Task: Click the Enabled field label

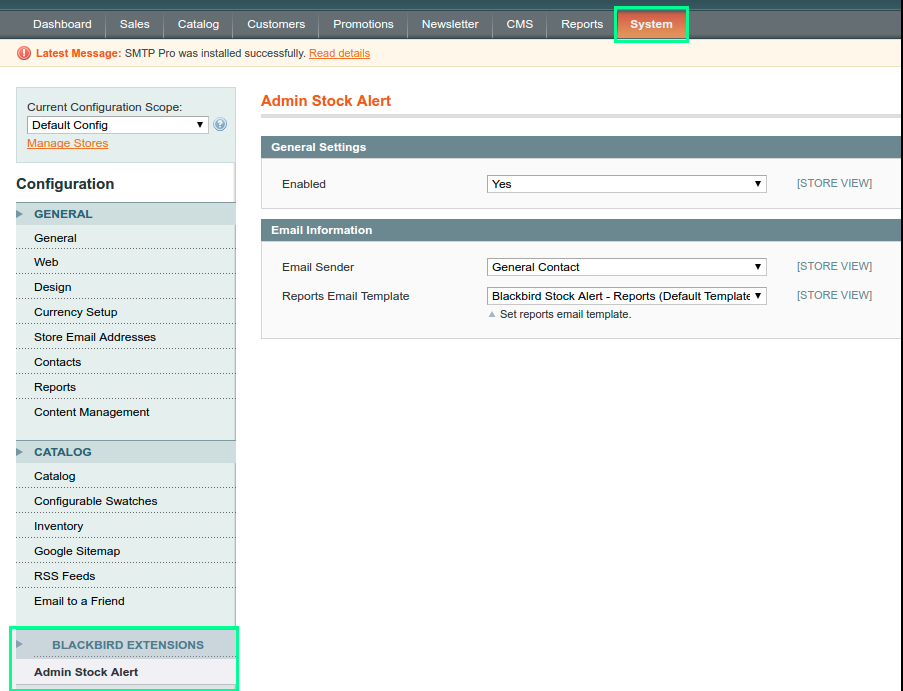Action: [303, 184]
